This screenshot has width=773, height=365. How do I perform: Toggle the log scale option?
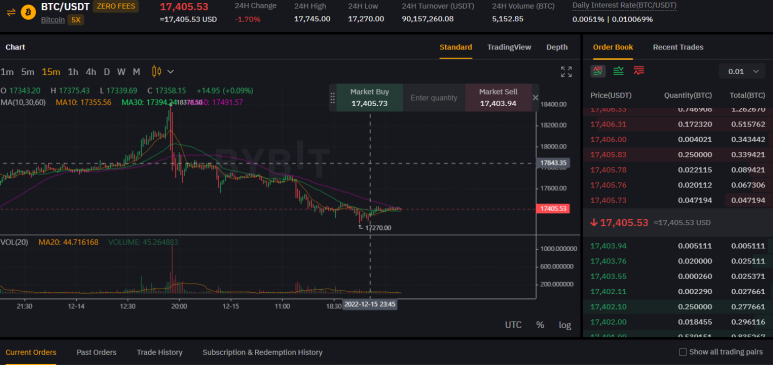coord(565,325)
